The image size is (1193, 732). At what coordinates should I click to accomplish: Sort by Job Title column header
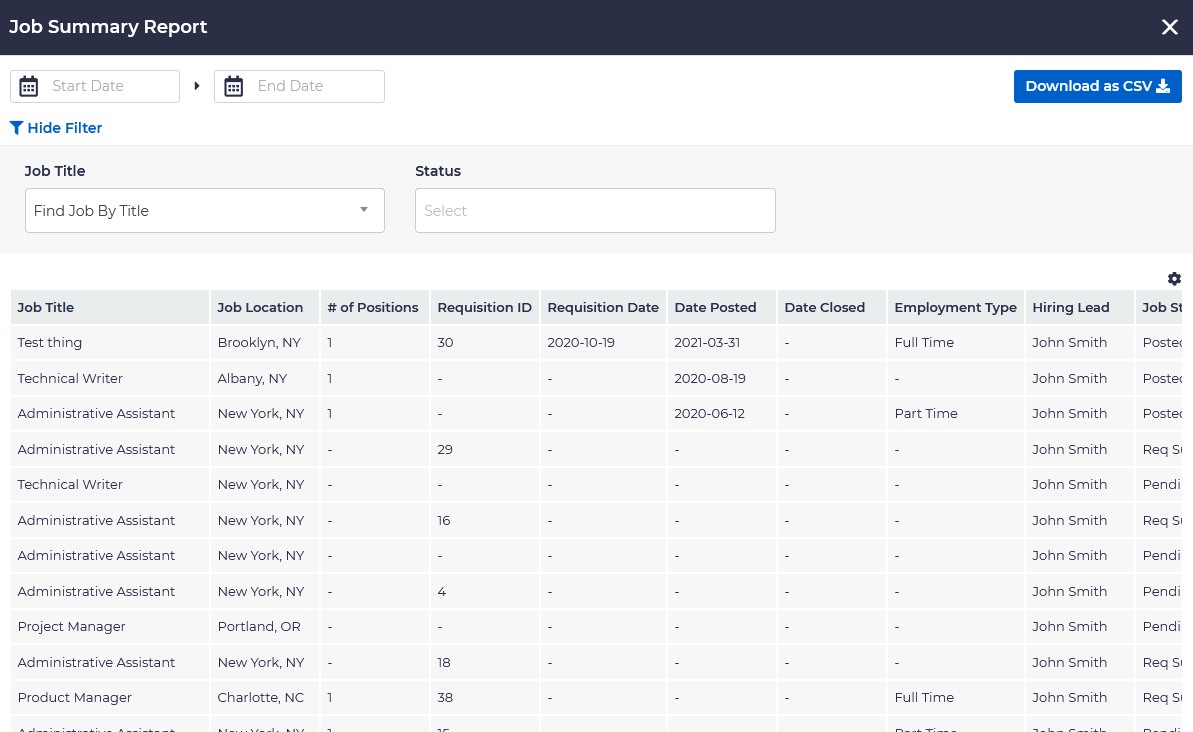[x=46, y=308]
